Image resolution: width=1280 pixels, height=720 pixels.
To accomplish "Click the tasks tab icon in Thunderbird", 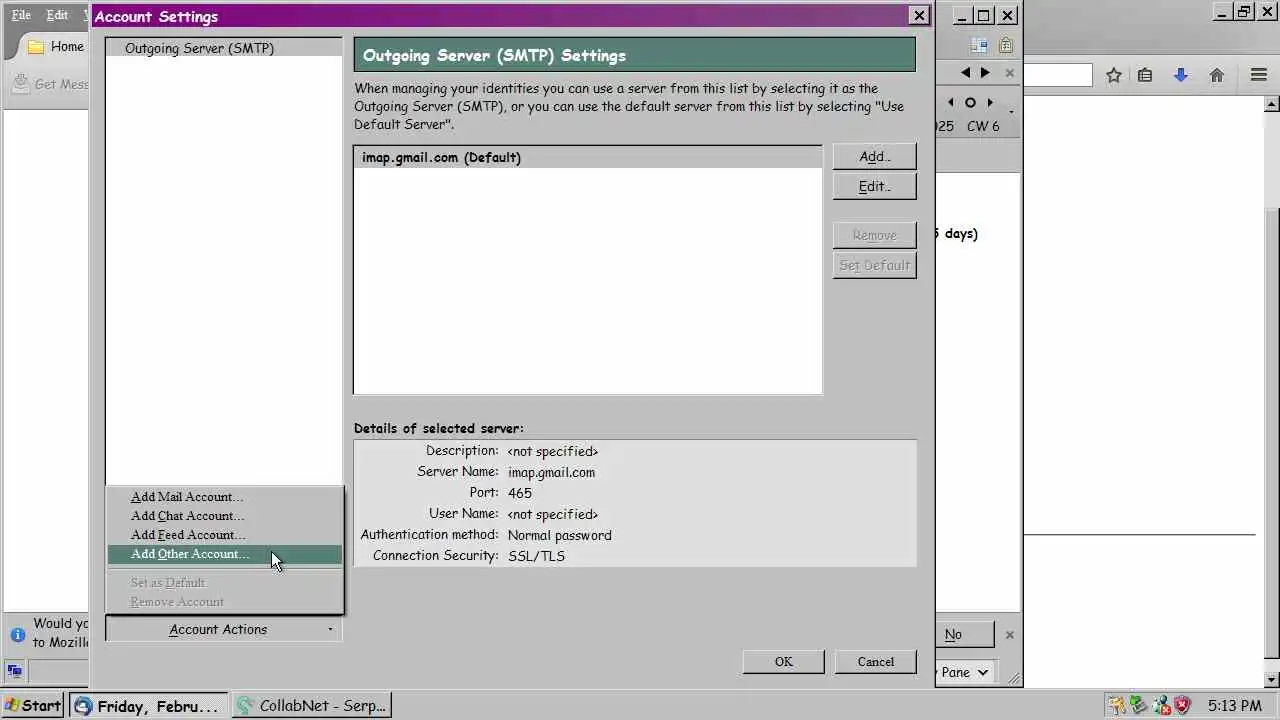I will click(x=1006, y=46).
